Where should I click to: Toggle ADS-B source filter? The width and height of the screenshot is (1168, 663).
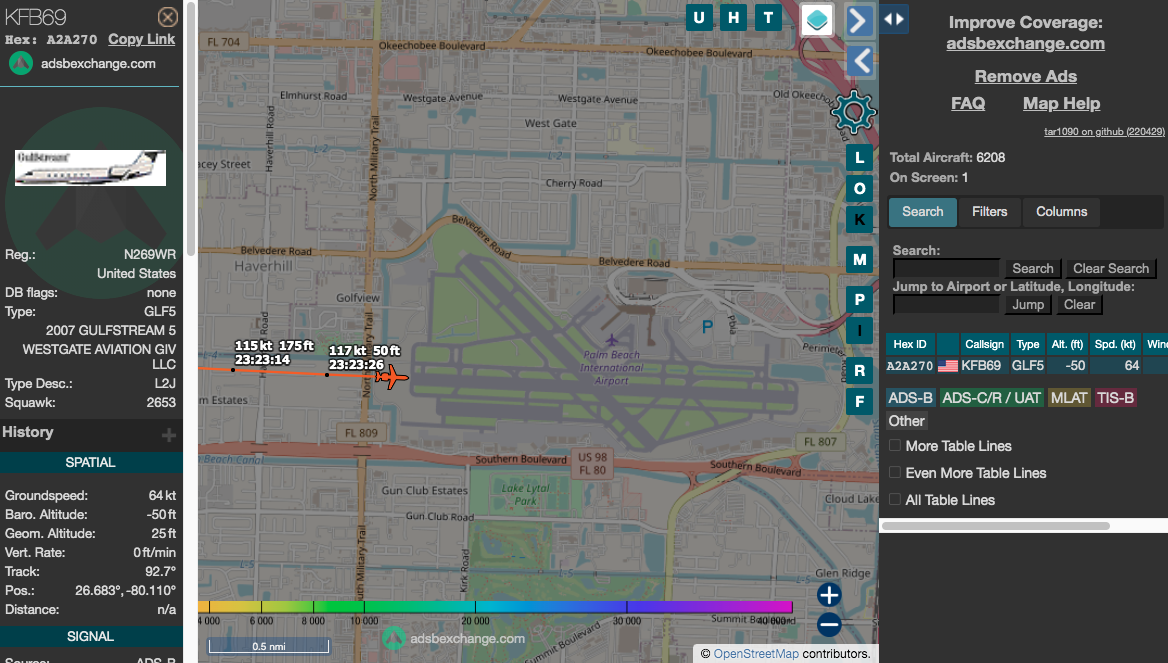click(x=910, y=398)
